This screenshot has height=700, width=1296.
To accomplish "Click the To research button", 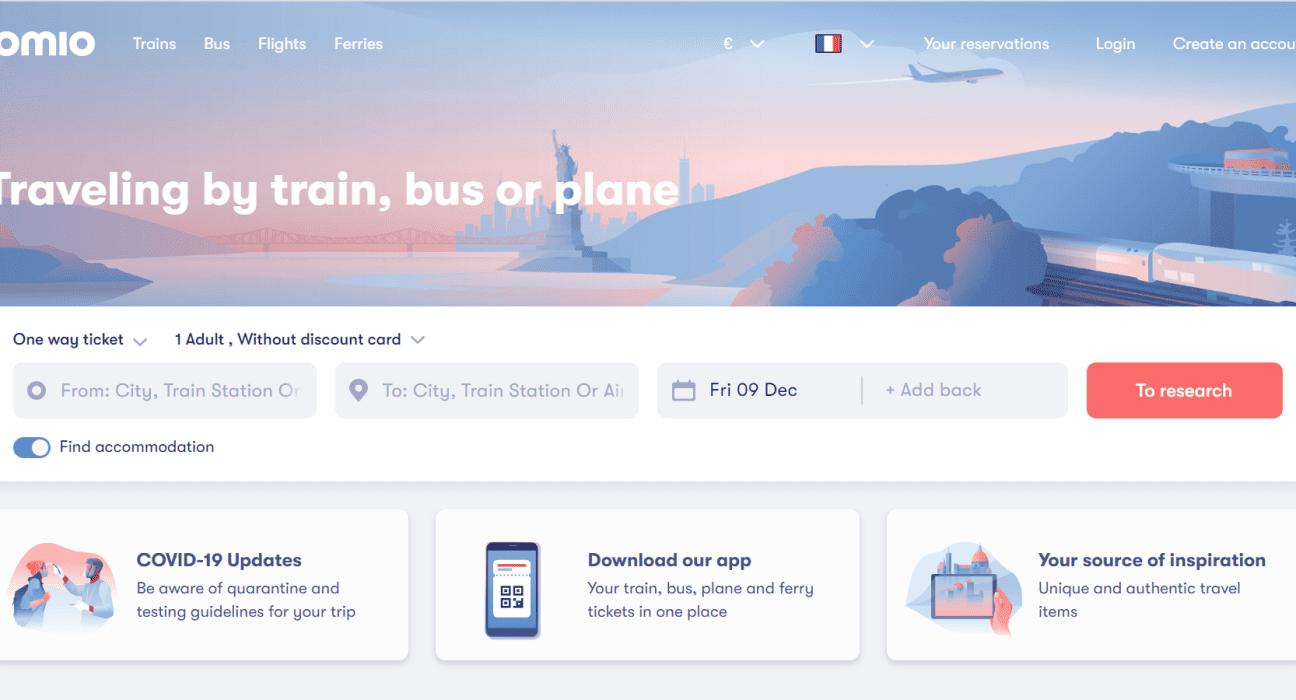I will pyautogui.click(x=1184, y=391).
